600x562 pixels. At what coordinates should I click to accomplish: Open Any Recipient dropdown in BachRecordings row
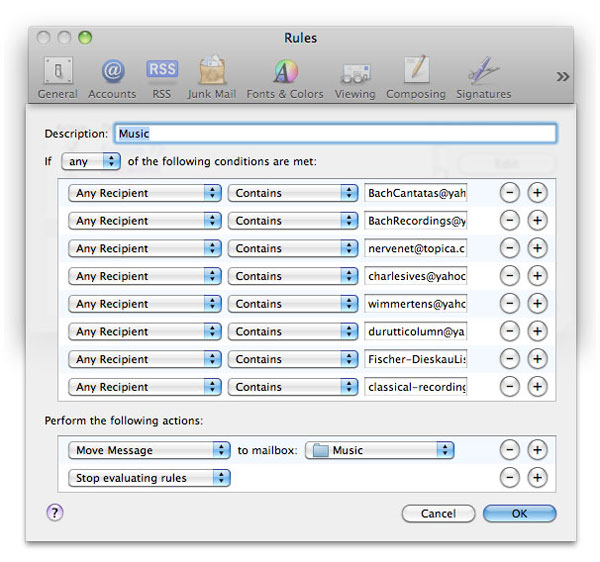(145, 221)
